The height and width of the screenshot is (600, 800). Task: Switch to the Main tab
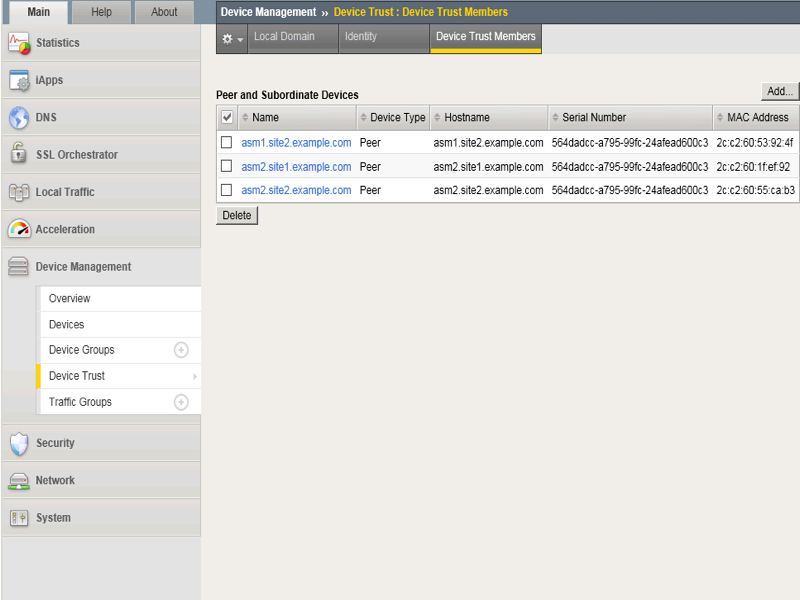tap(38, 12)
